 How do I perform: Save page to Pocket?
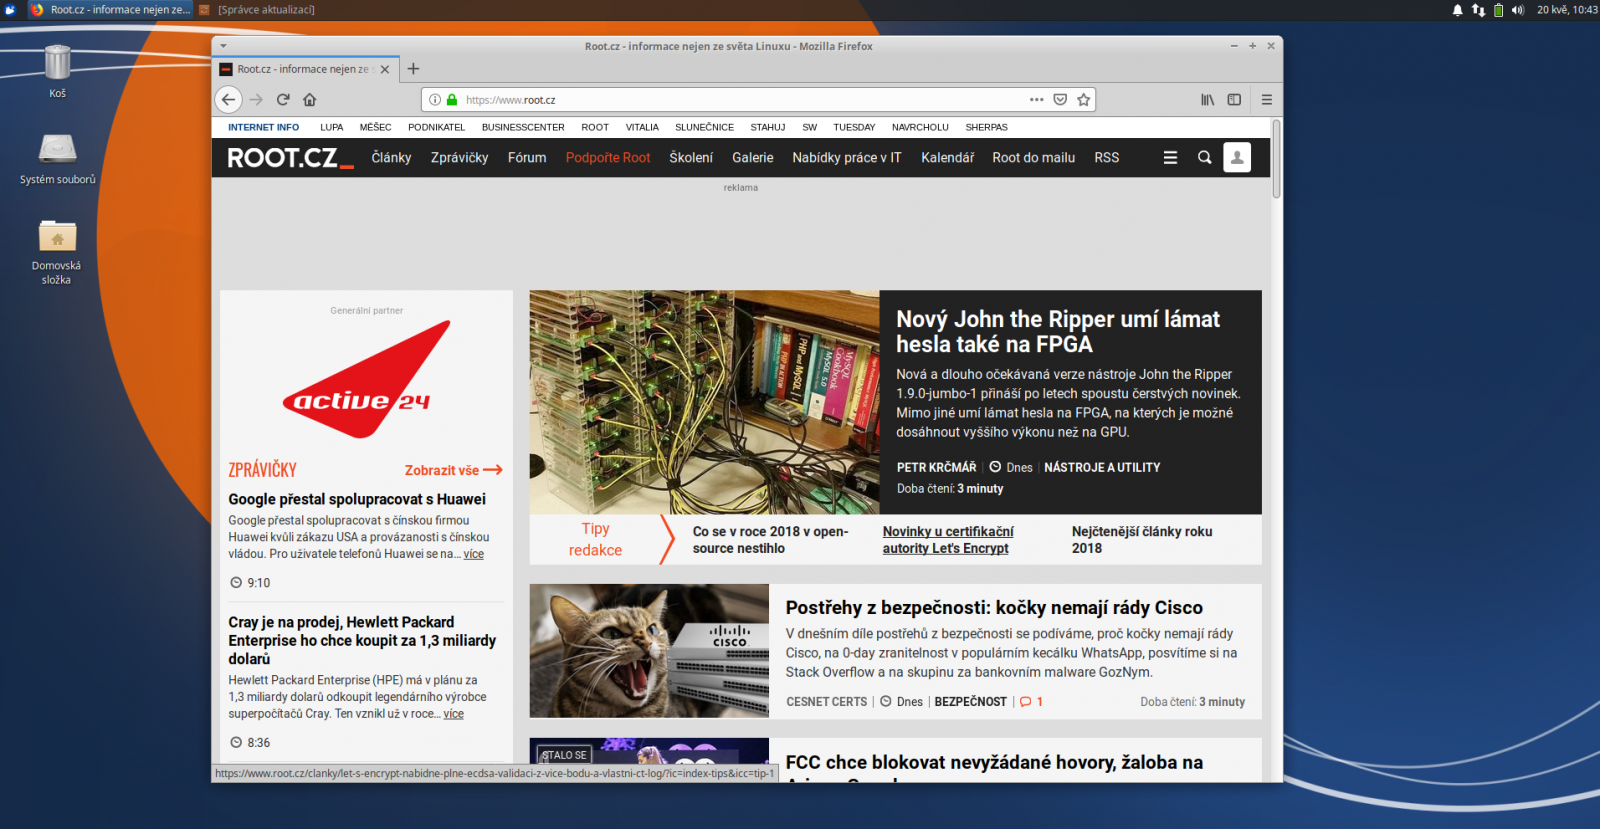(x=1060, y=100)
